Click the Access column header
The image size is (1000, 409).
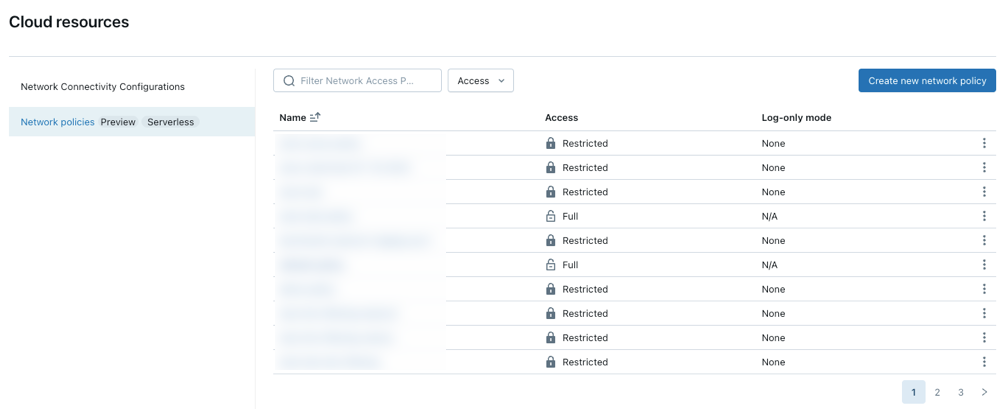tap(561, 117)
